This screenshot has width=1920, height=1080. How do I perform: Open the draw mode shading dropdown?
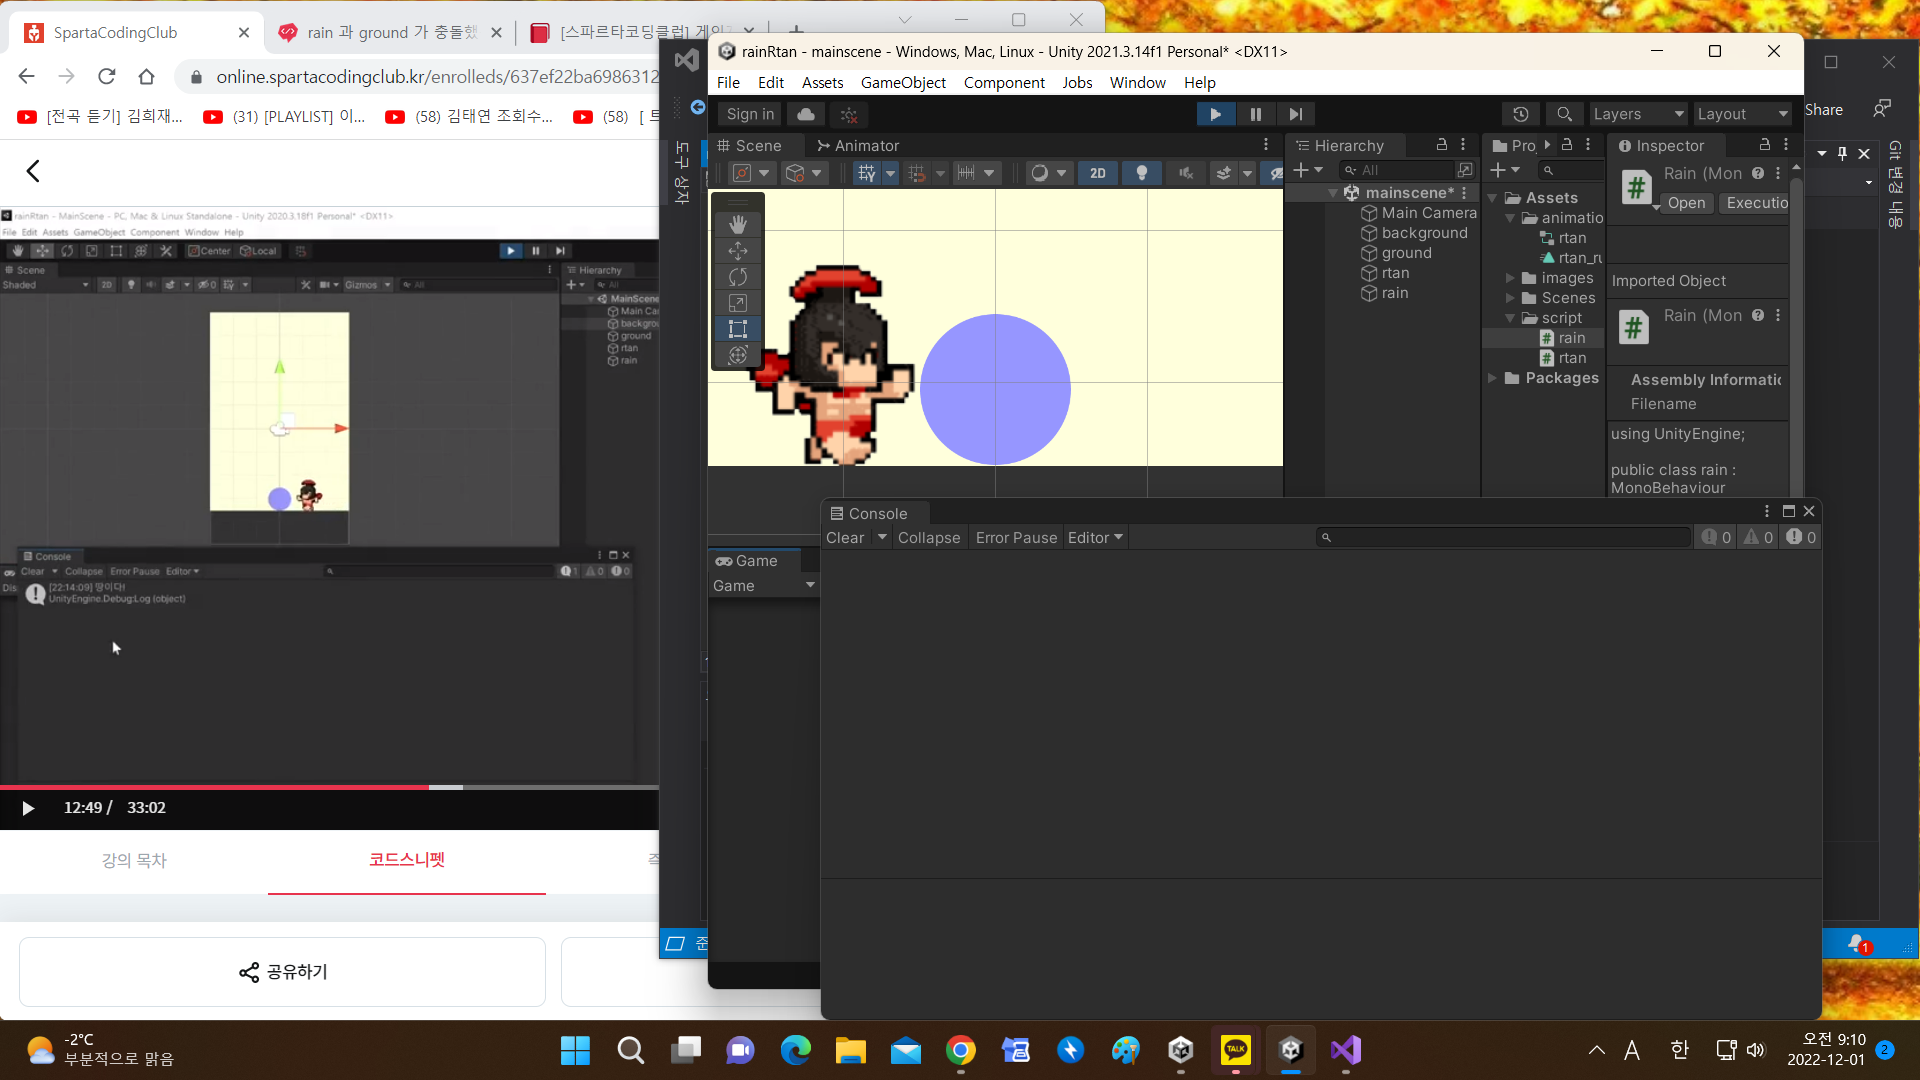tap(1049, 173)
